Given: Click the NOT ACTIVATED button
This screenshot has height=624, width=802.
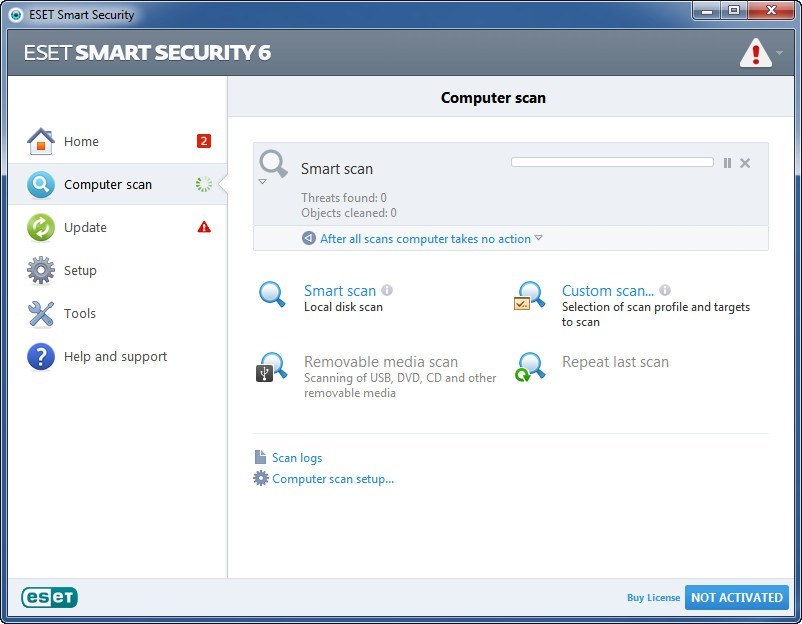Looking at the screenshot, I should pyautogui.click(x=737, y=597).
